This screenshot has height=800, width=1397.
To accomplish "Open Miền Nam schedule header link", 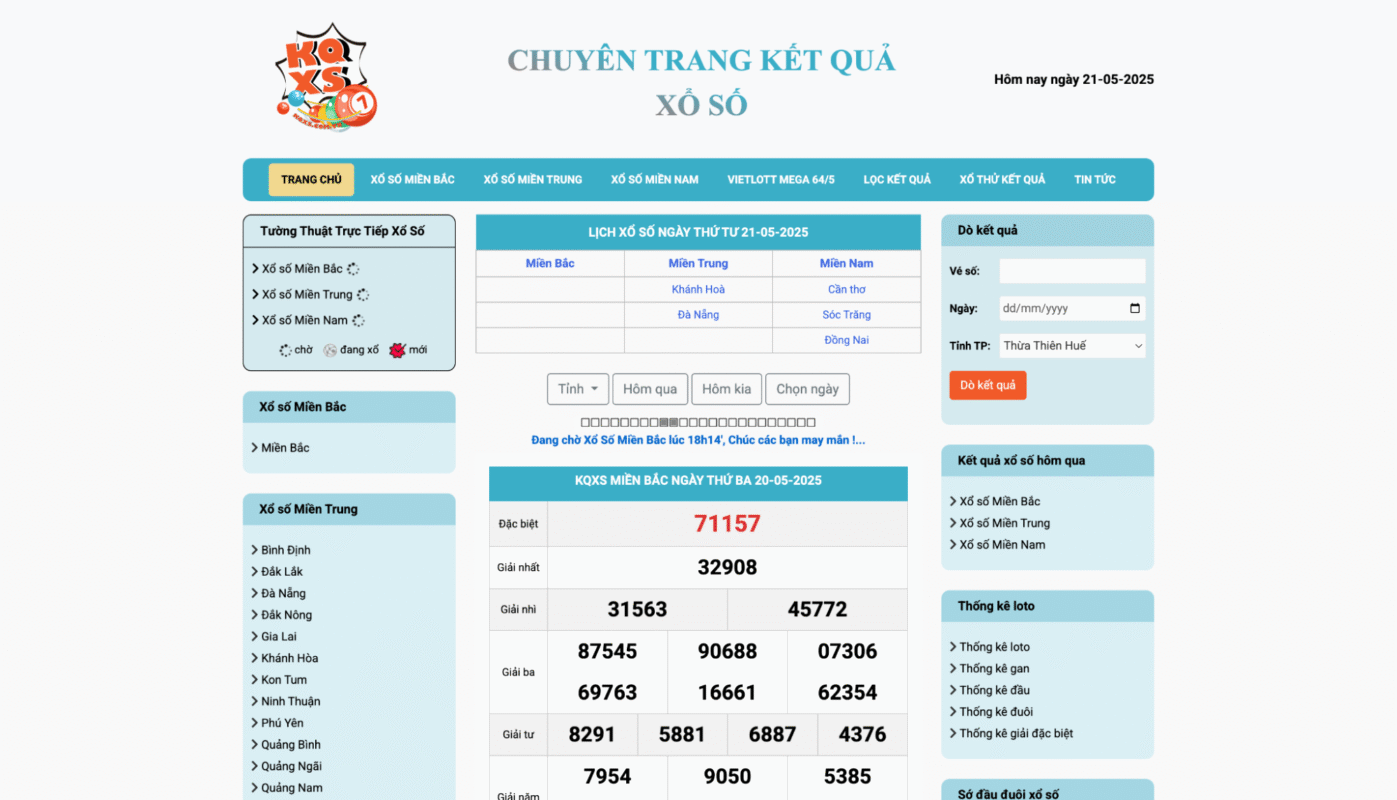I will tap(846, 264).
